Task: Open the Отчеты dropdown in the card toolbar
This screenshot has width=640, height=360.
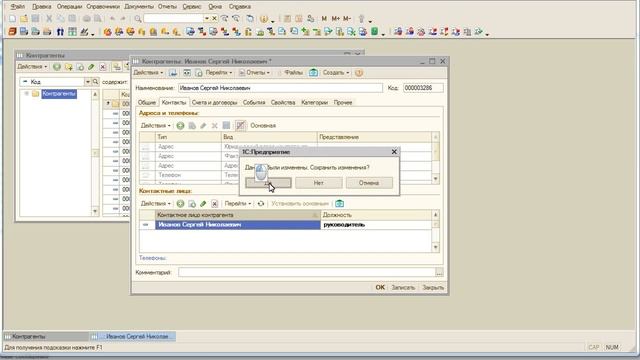Action: click(x=254, y=73)
